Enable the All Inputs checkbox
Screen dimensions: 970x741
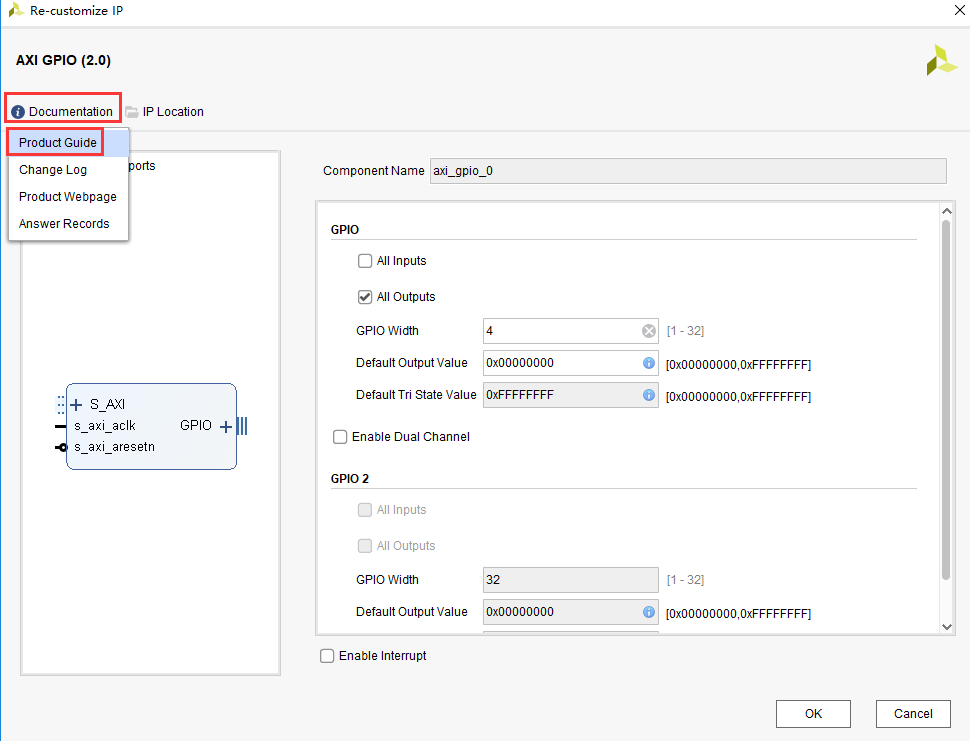[x=365, y=260]
